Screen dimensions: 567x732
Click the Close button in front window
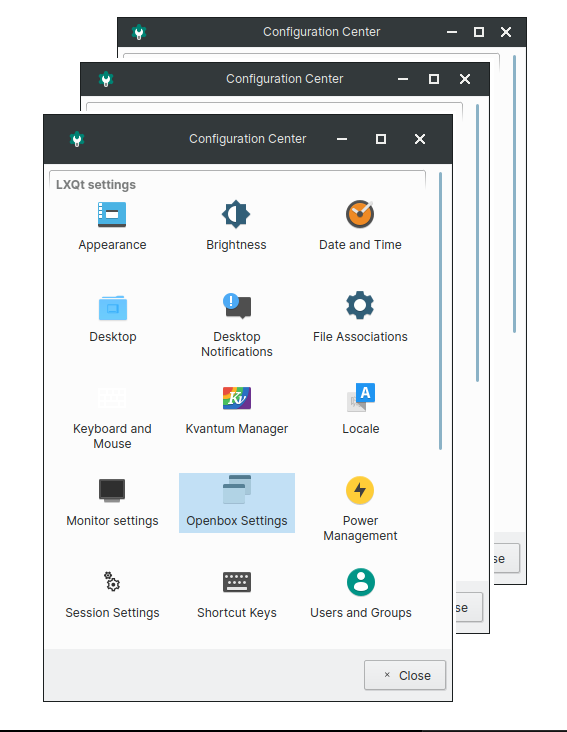pos(405,675)
